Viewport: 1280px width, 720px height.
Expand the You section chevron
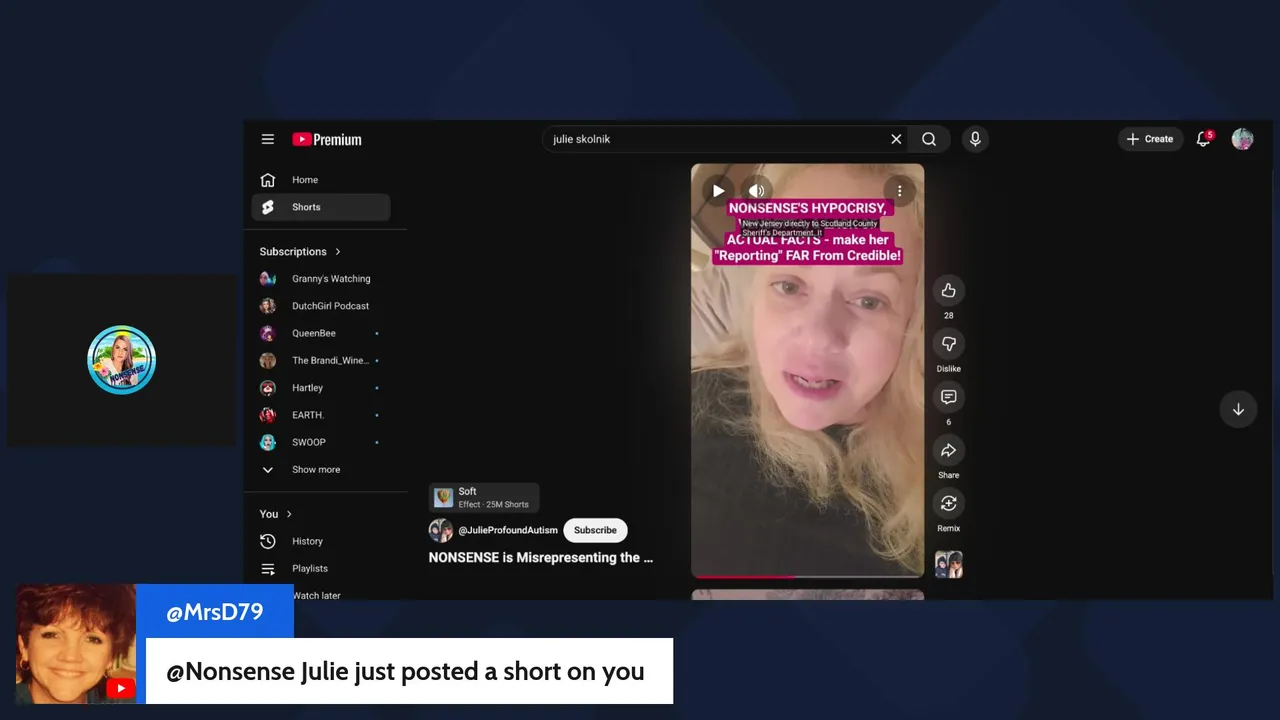pos(289,514)
